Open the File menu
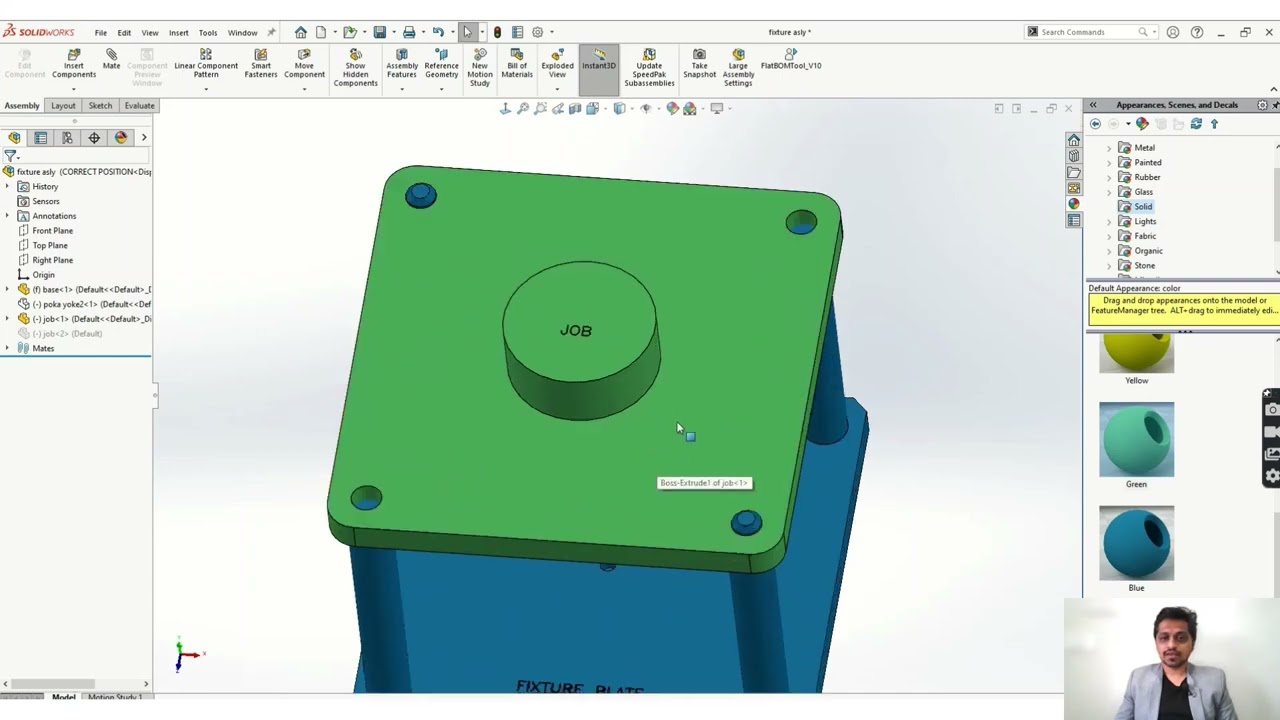The image size is (1280, 720). pyautogui.click(x=101, y=32)
